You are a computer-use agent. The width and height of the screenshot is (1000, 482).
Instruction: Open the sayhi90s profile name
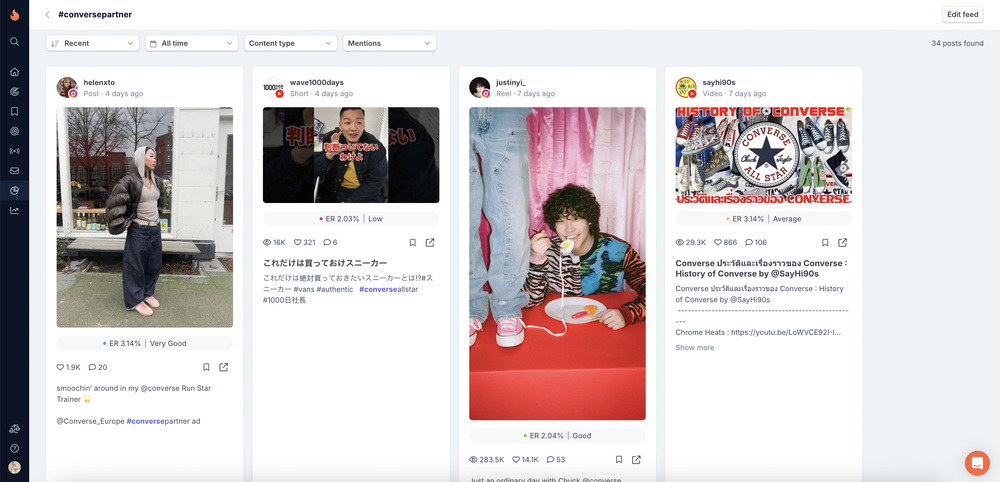pos(719,82)
